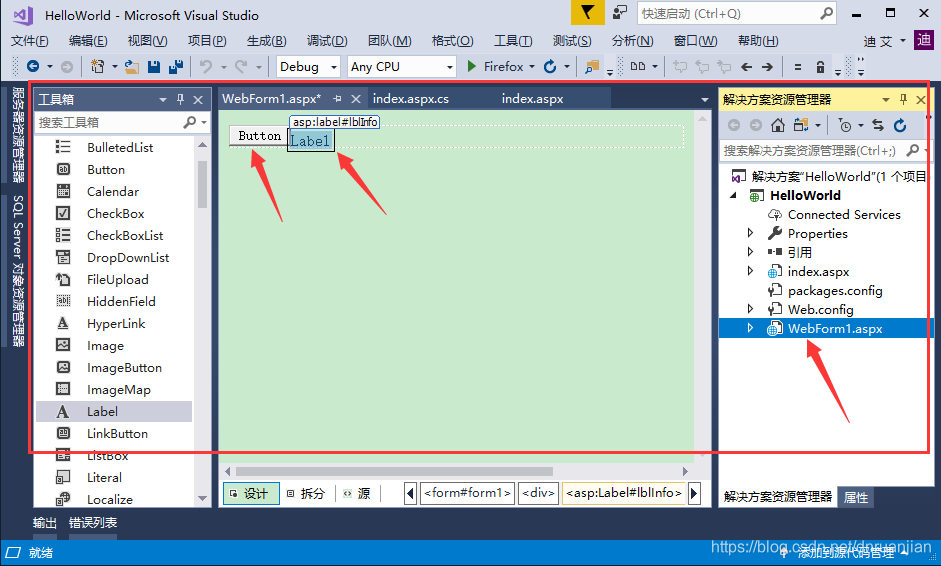Viewport: 941px width, 566px height.
Task: Click the navigate backward toolbar icon
Action: (x=33, y=67)
